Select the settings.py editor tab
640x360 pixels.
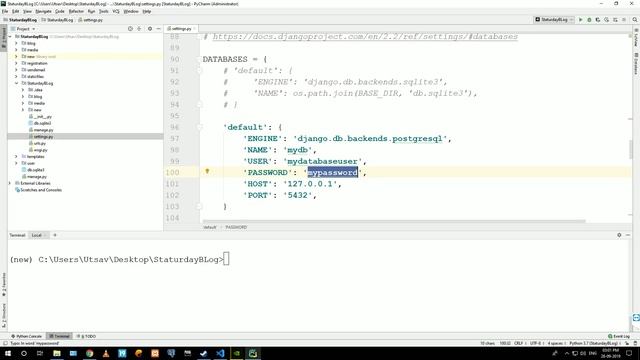(181, 29)
